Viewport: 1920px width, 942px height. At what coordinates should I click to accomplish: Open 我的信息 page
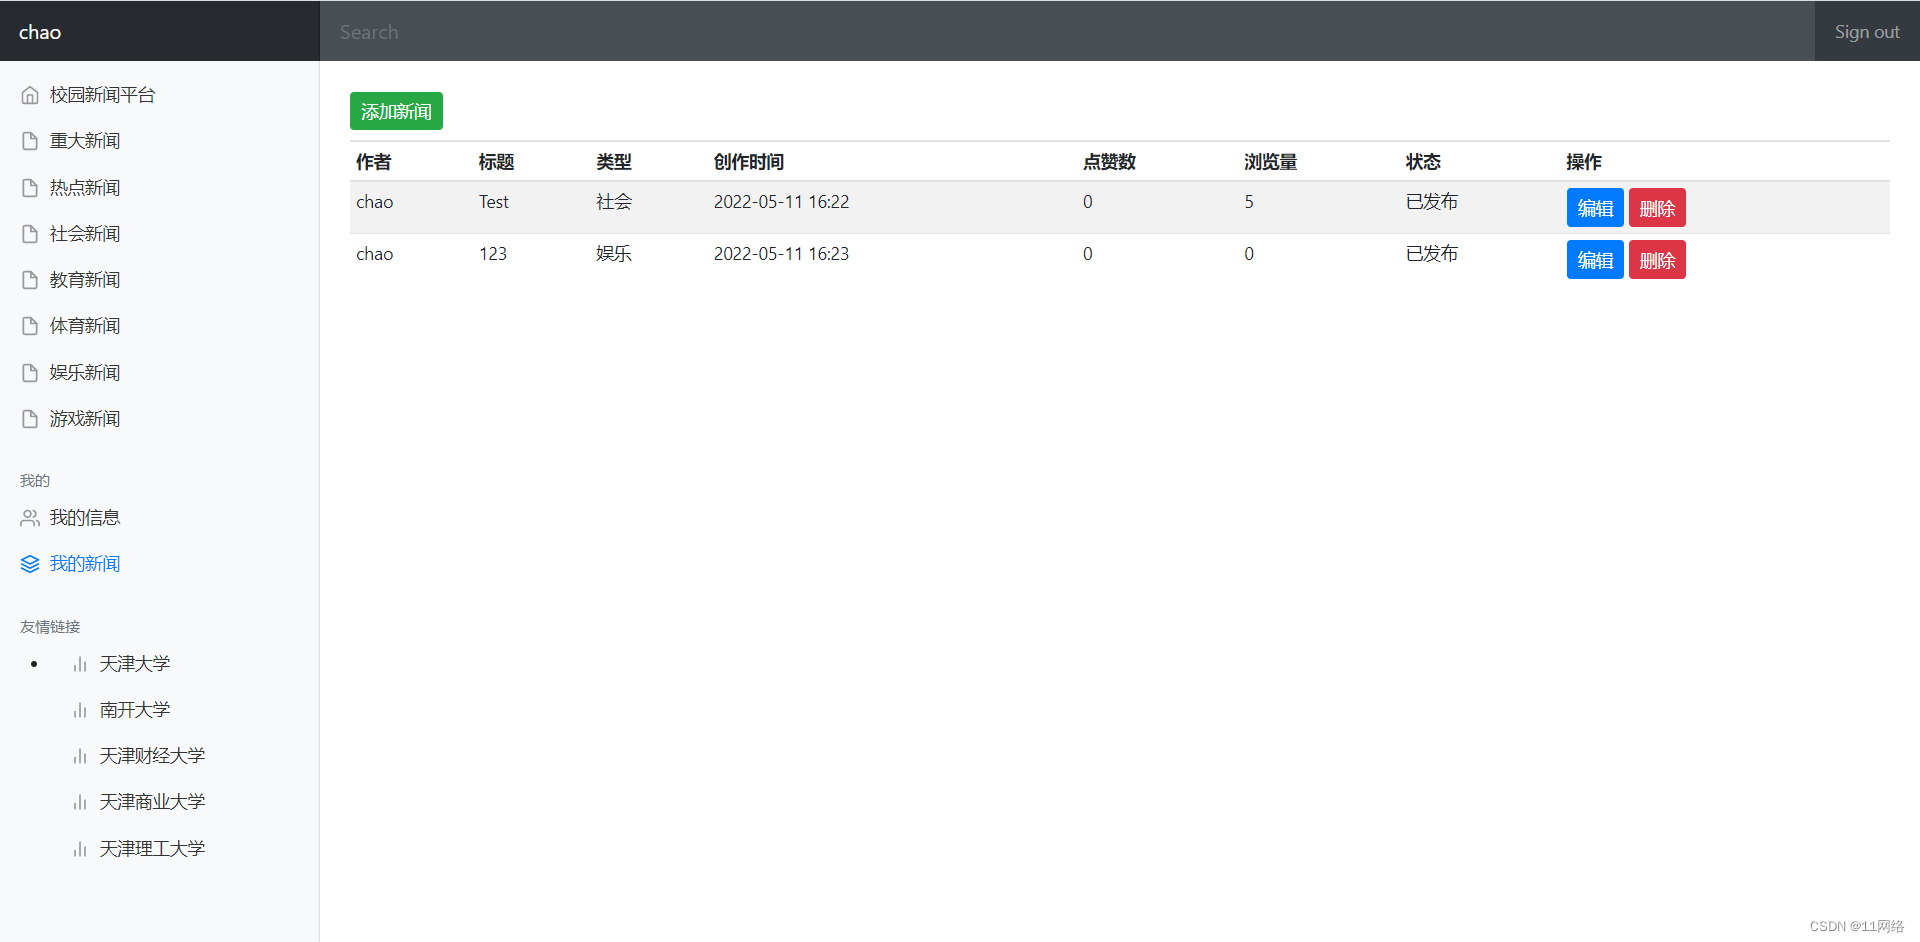(x=85, y=518)
